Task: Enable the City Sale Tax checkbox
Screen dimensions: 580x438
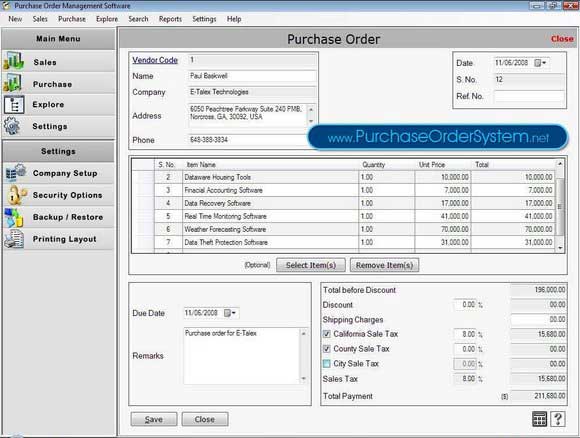Action: [327, 364]
